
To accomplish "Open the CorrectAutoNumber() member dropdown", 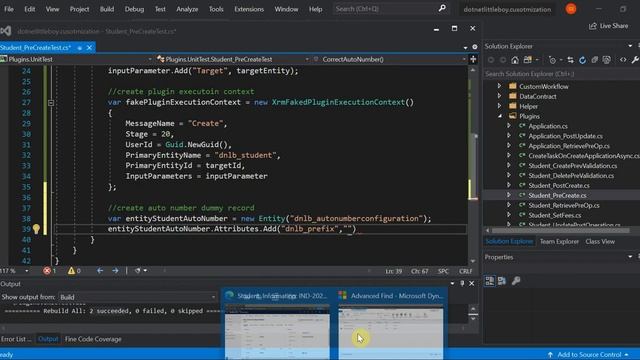I will click(390, 59).
